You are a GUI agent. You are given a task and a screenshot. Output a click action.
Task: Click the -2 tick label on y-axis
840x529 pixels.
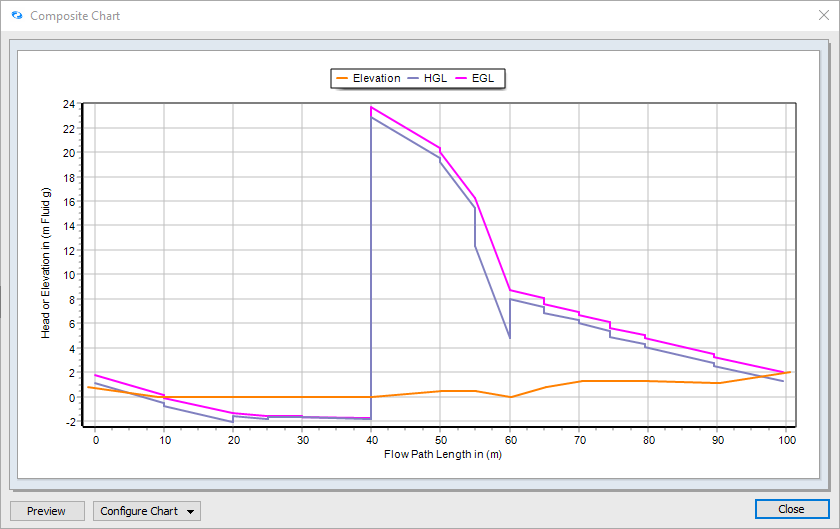(x=69, y=422)
